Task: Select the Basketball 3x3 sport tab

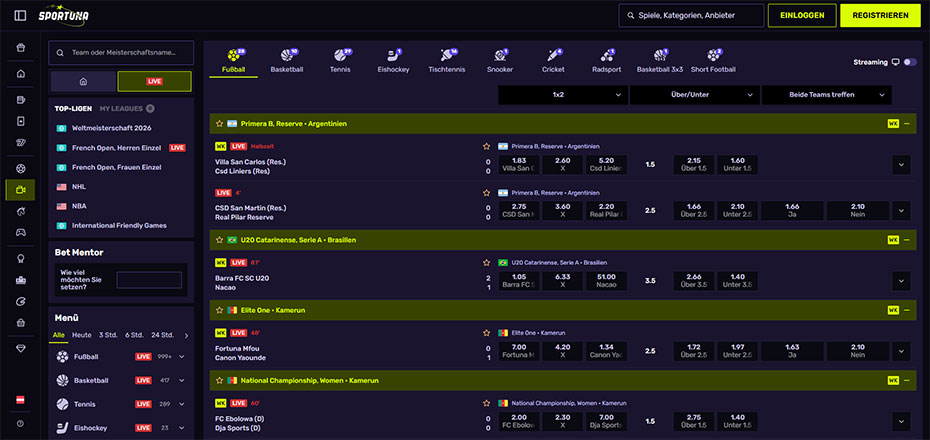Action: click(x=660, y=61)
